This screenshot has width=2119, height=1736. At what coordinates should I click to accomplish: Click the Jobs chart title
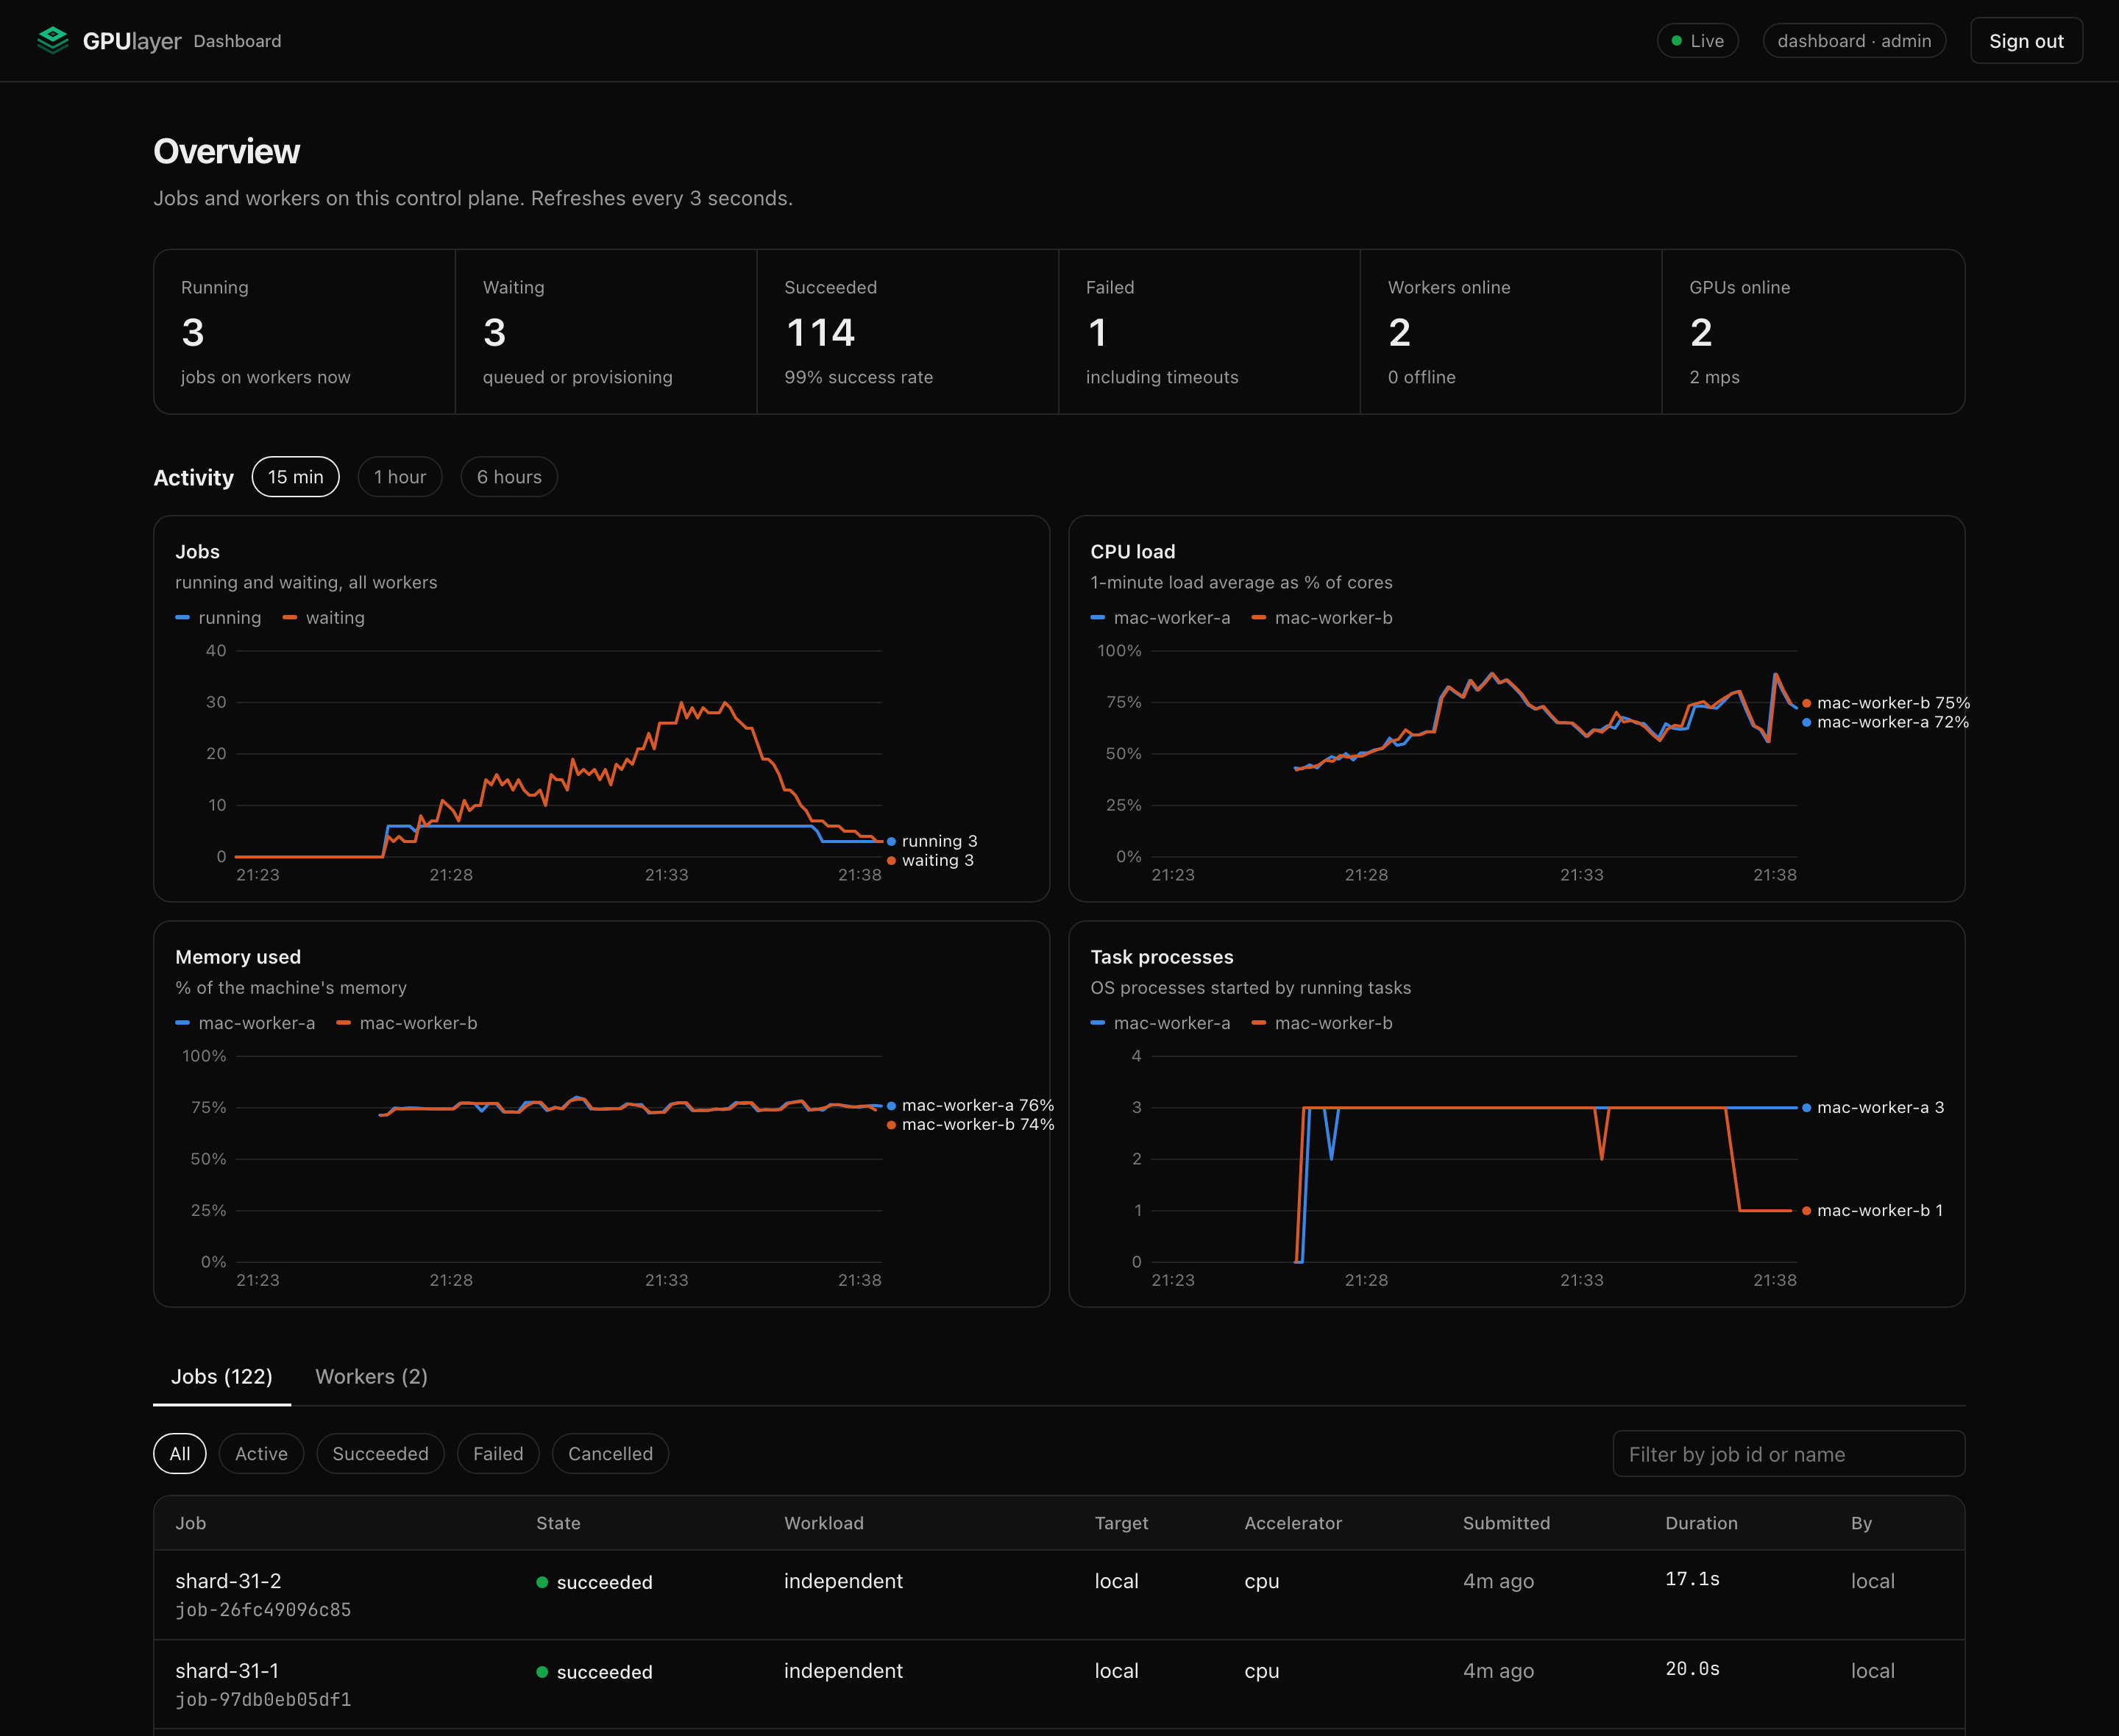point(197,552)
